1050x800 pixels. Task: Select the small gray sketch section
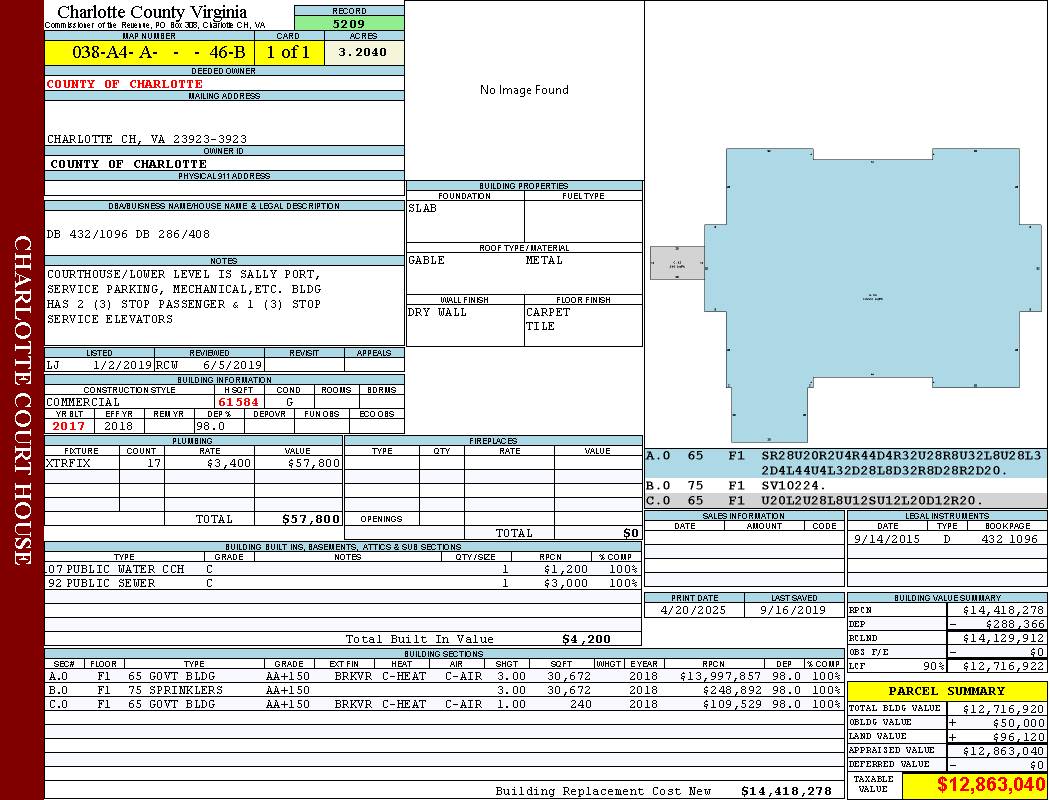tap(677, 262)
